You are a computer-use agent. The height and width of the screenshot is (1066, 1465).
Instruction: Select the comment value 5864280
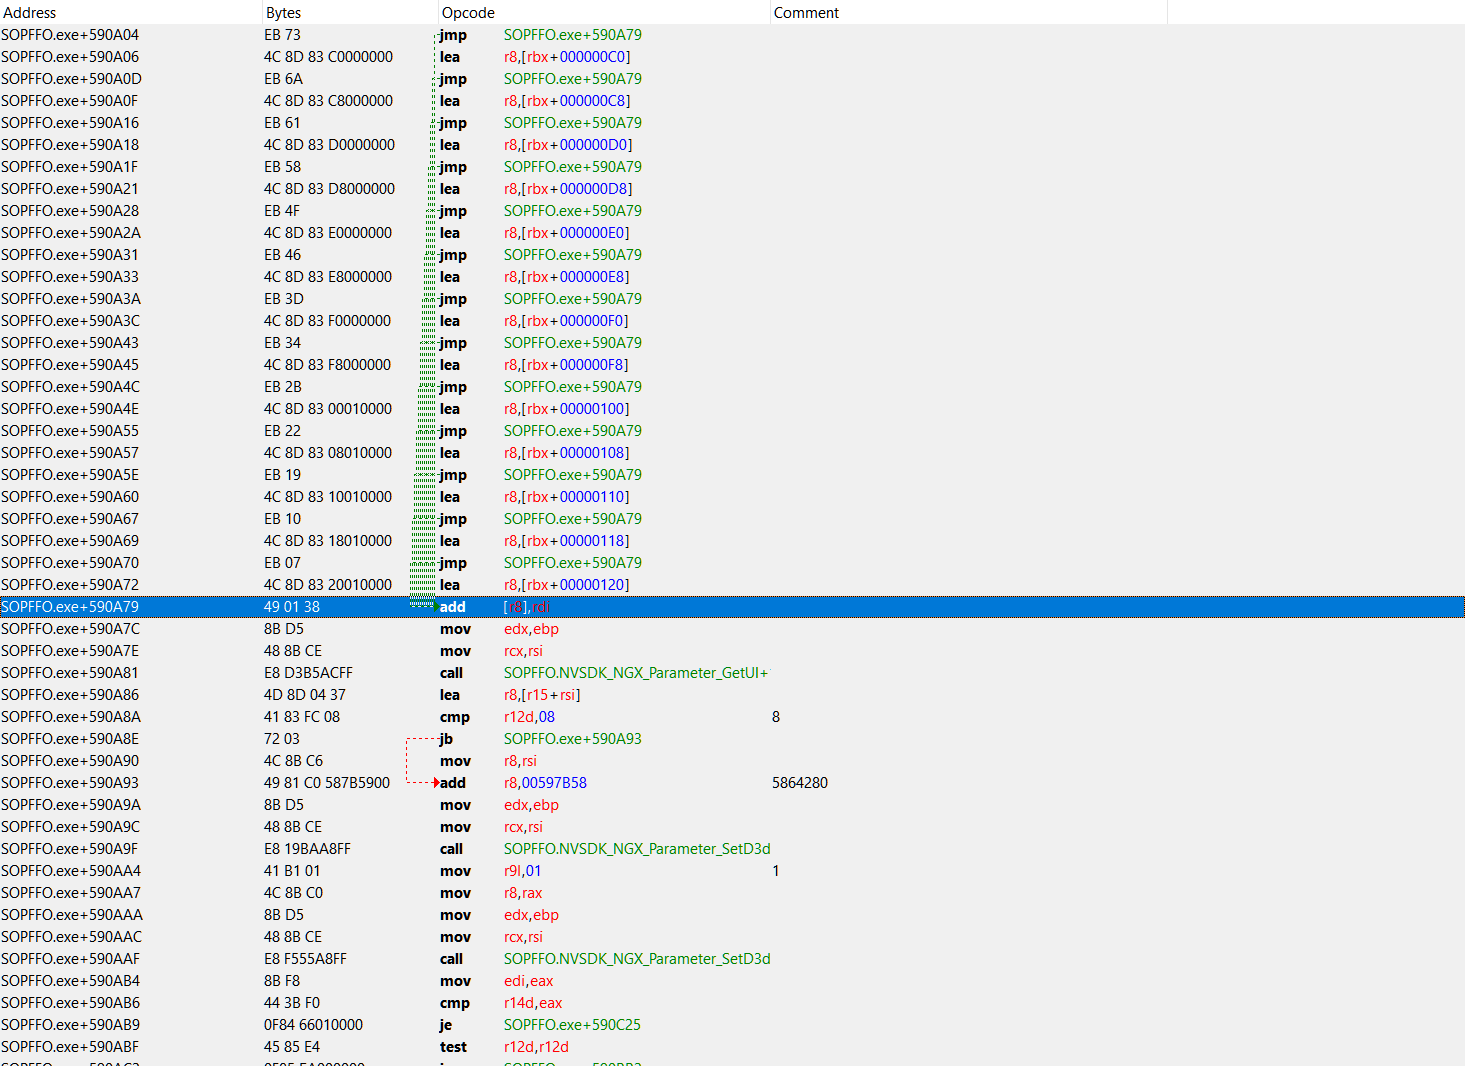(x=800, y=783)
